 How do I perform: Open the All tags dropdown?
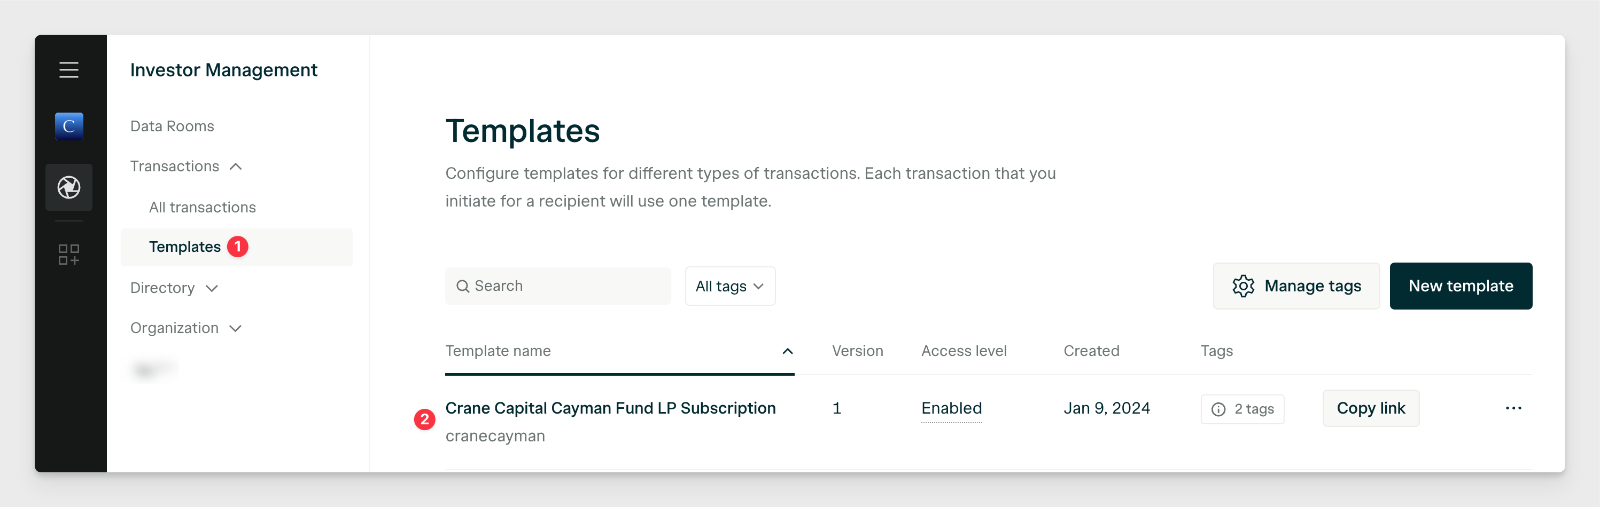(730, 286)
